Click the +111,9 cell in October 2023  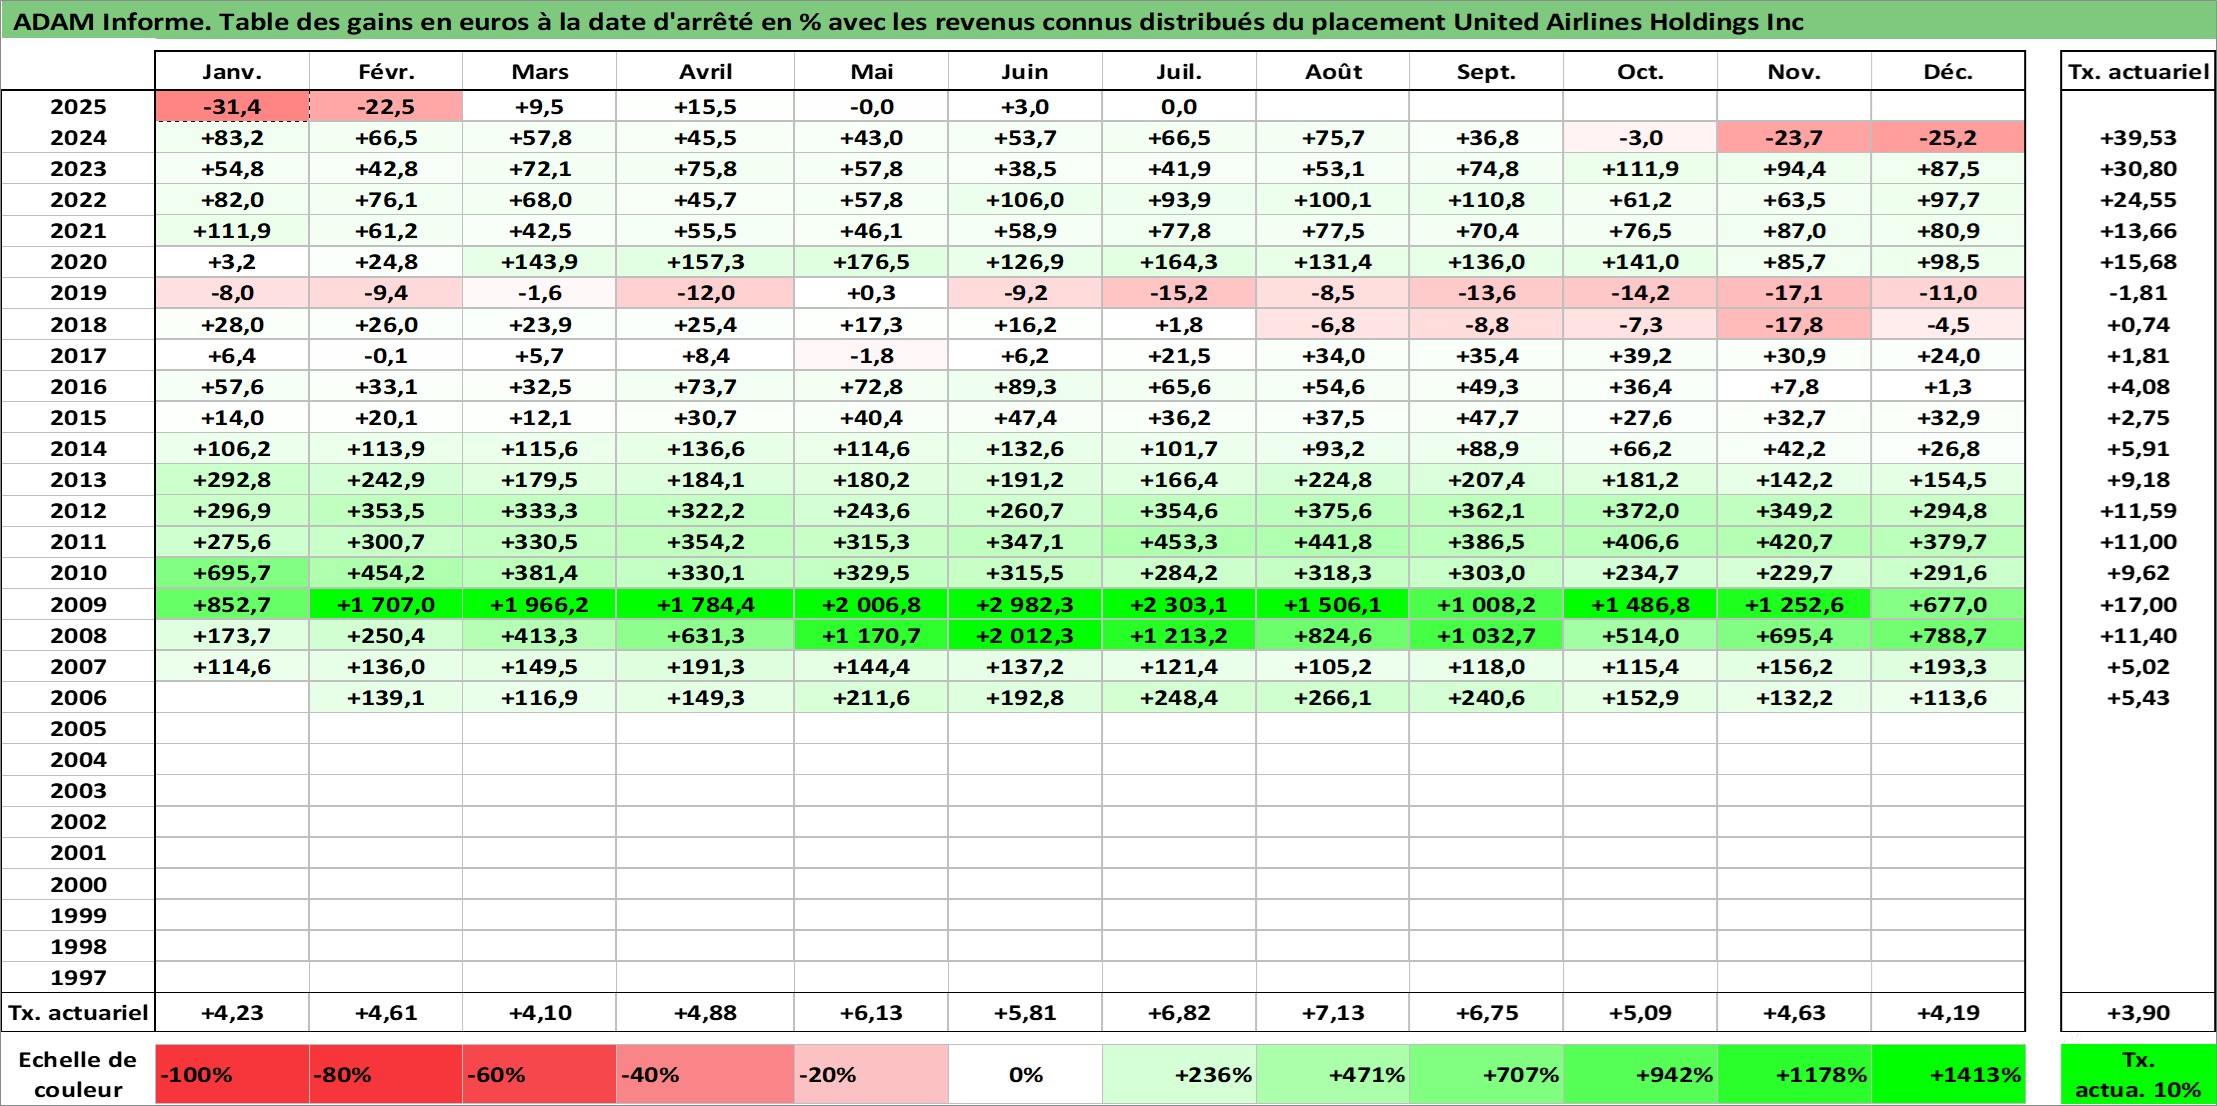(1640, 168)
